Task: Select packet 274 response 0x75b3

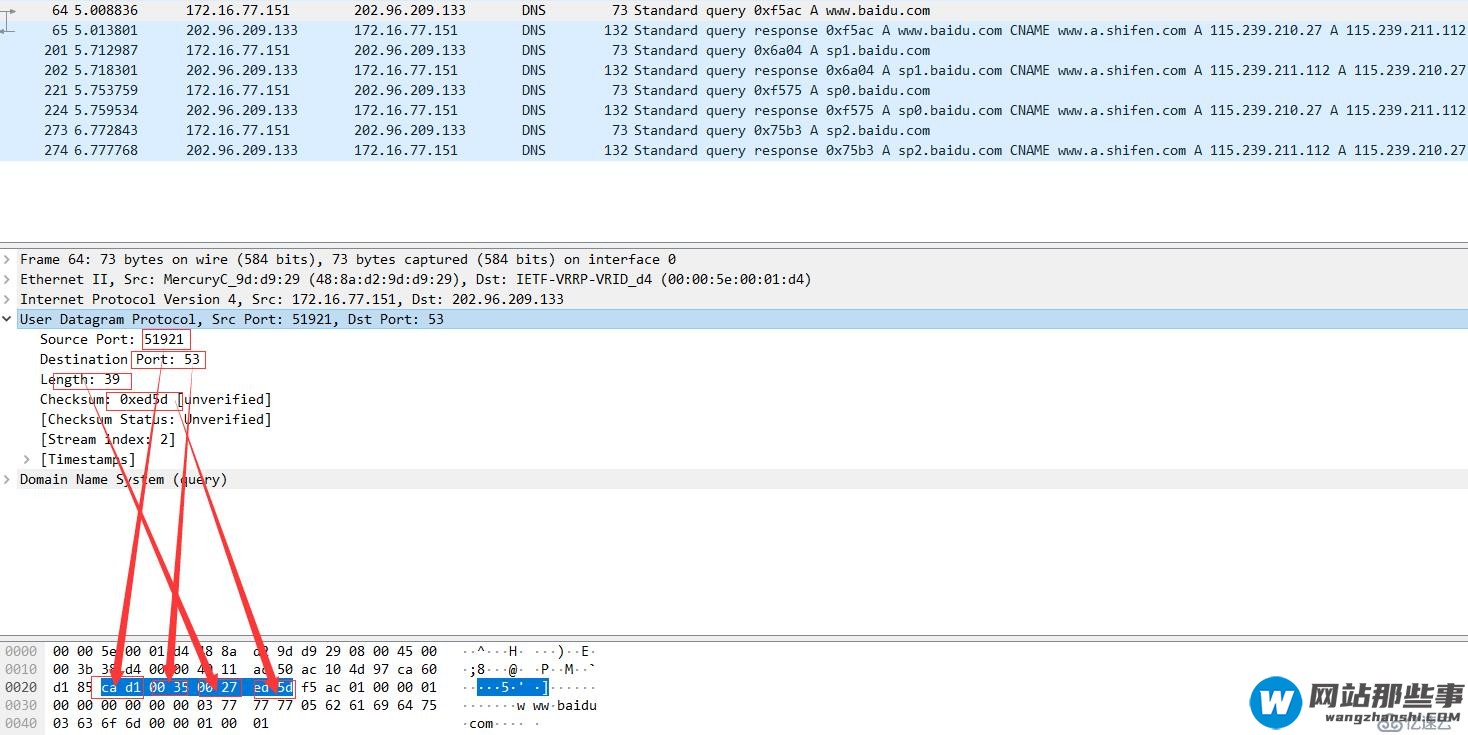Action: (734, 150)
